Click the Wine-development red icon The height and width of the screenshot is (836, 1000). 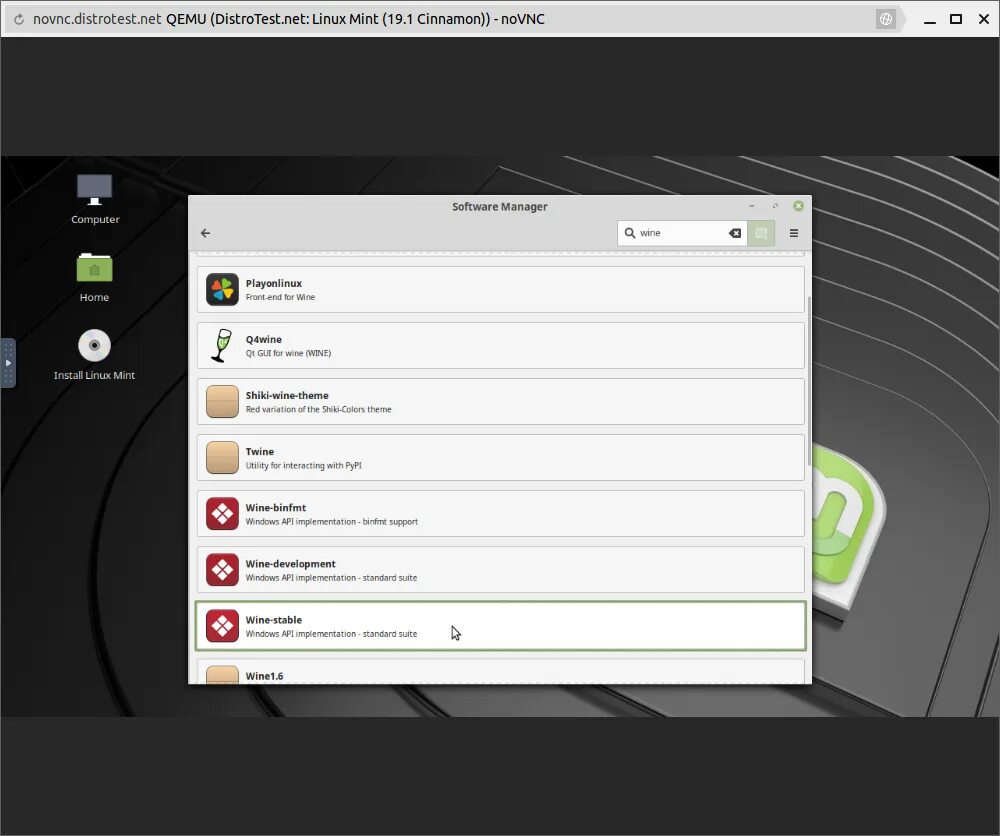pyautogui.click(x=222, y=570)
